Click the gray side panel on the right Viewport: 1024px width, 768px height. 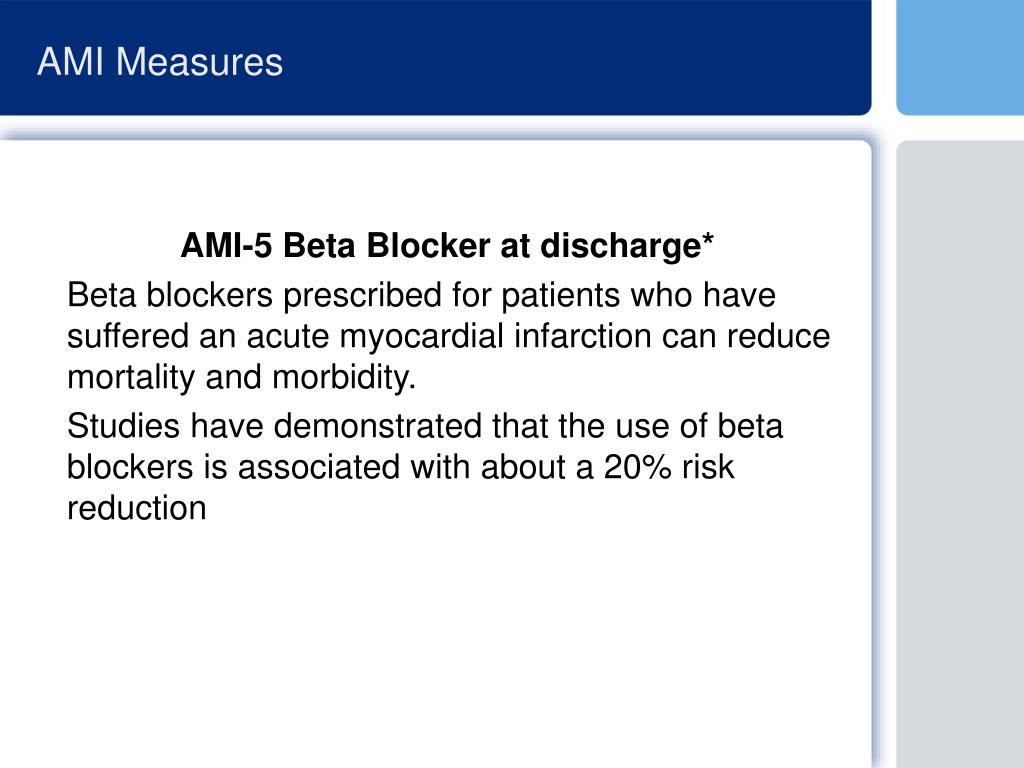coord(960,454)
